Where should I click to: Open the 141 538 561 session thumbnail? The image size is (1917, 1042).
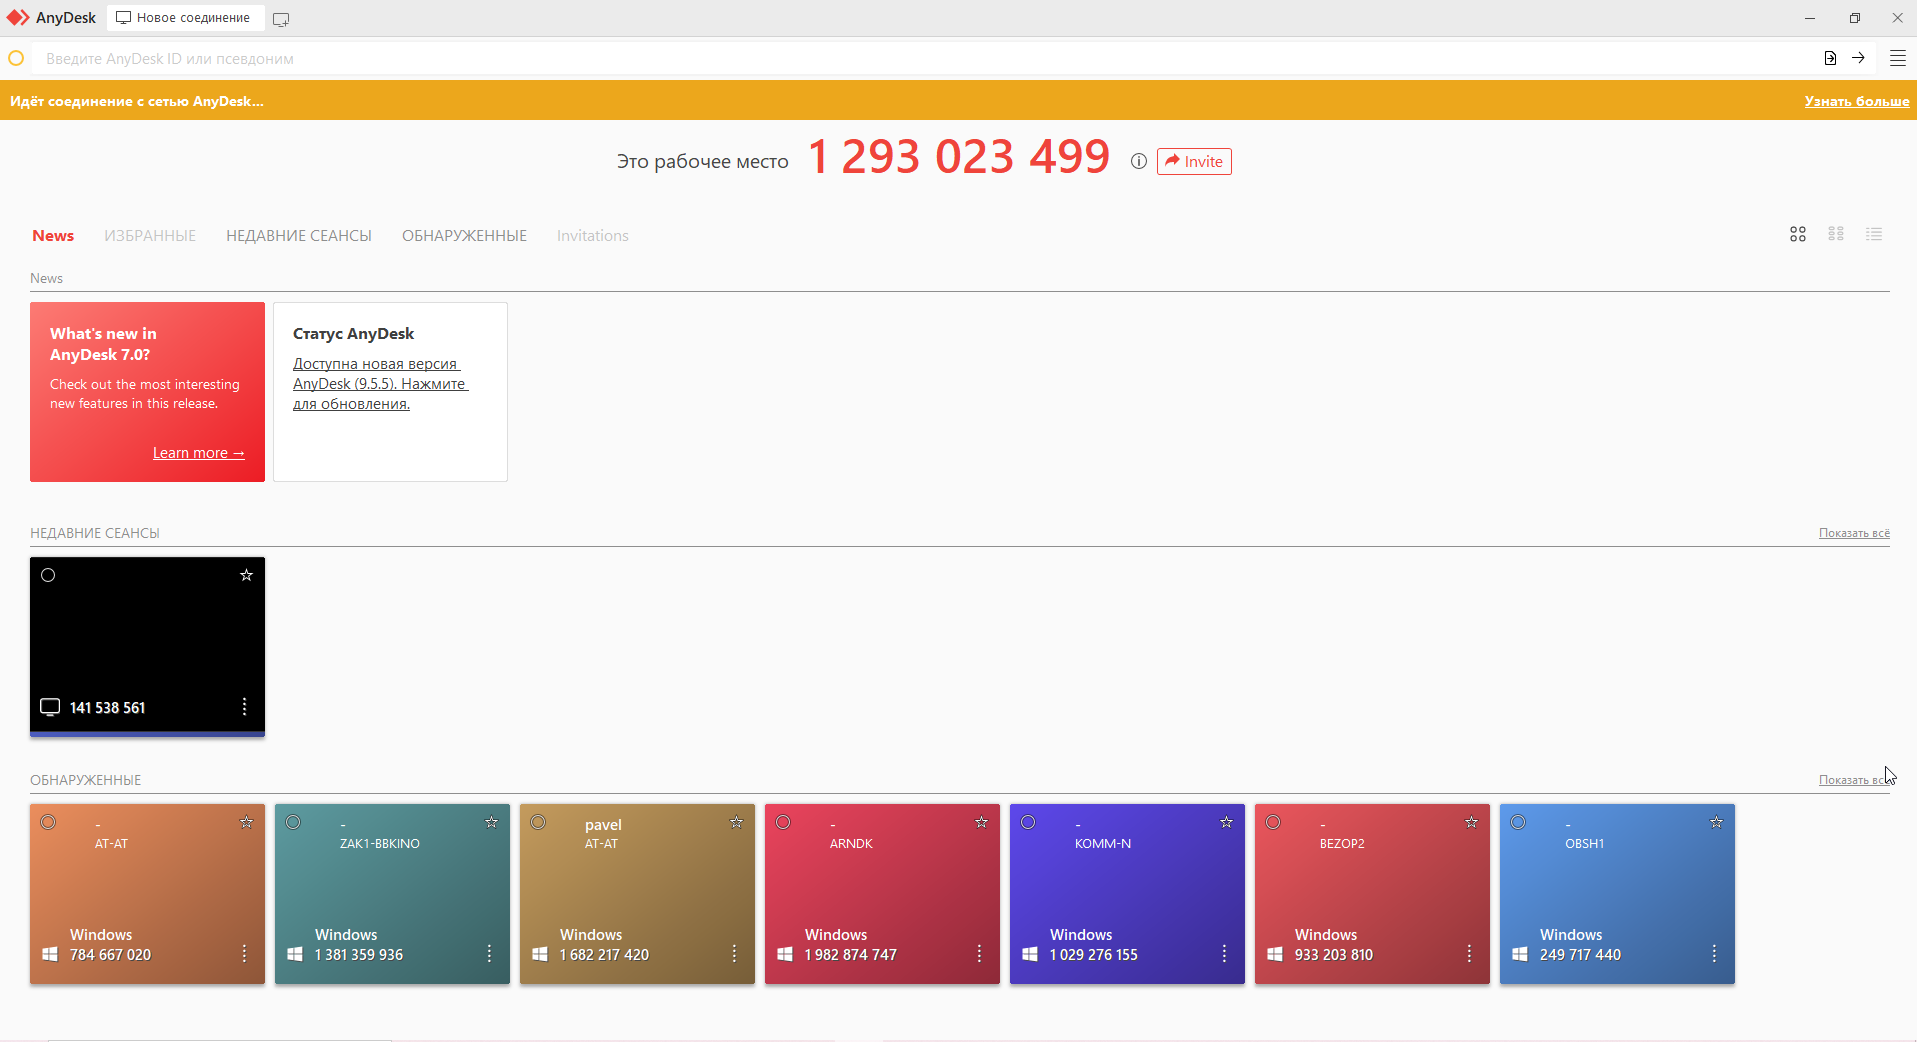tap(147, 647)
